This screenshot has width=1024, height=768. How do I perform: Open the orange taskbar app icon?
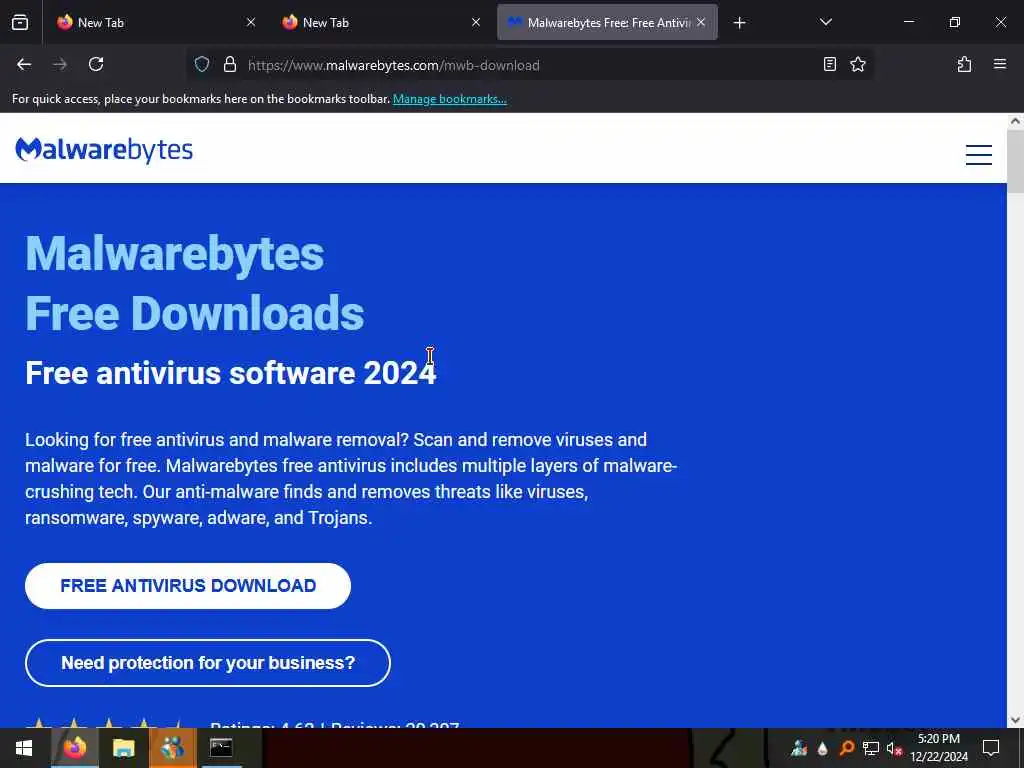(x=172, y=748)
